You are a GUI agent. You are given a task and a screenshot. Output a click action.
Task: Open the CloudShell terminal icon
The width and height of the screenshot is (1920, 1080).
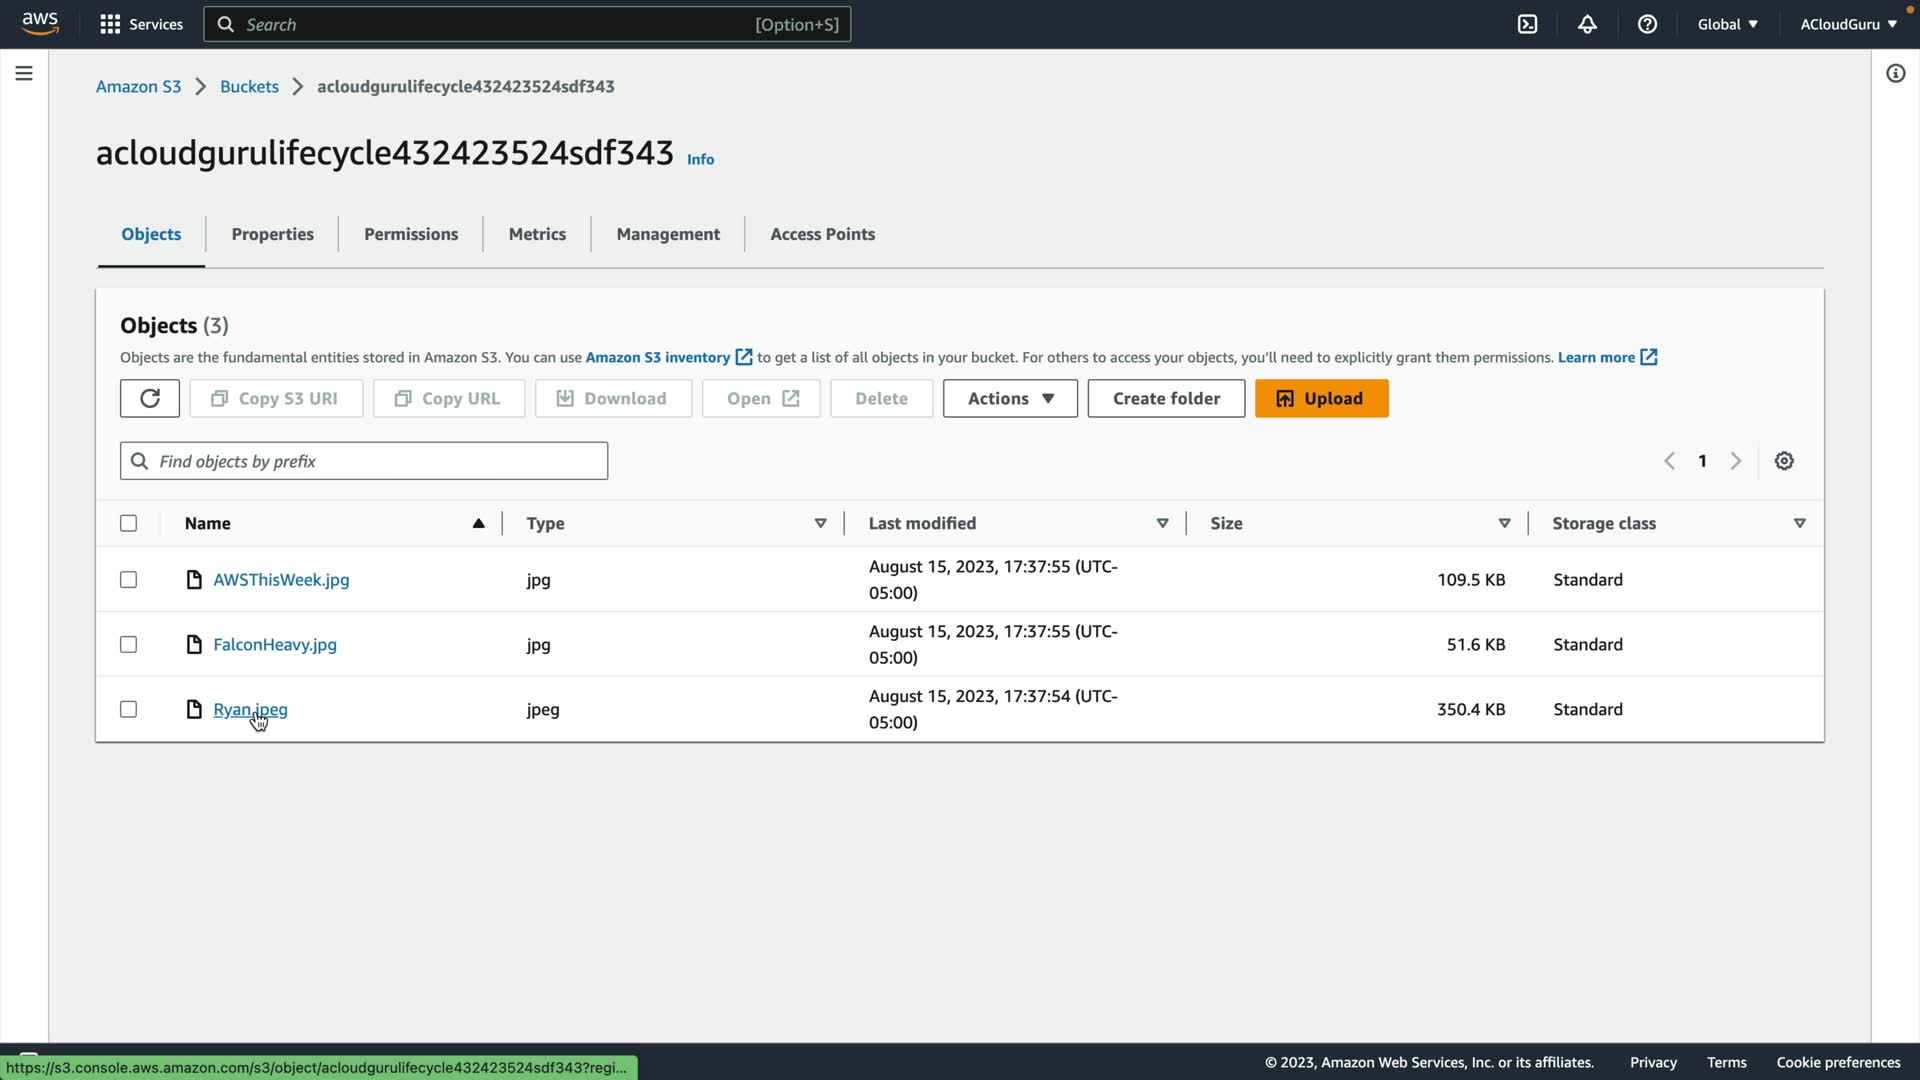click(x=1527, y=24)
